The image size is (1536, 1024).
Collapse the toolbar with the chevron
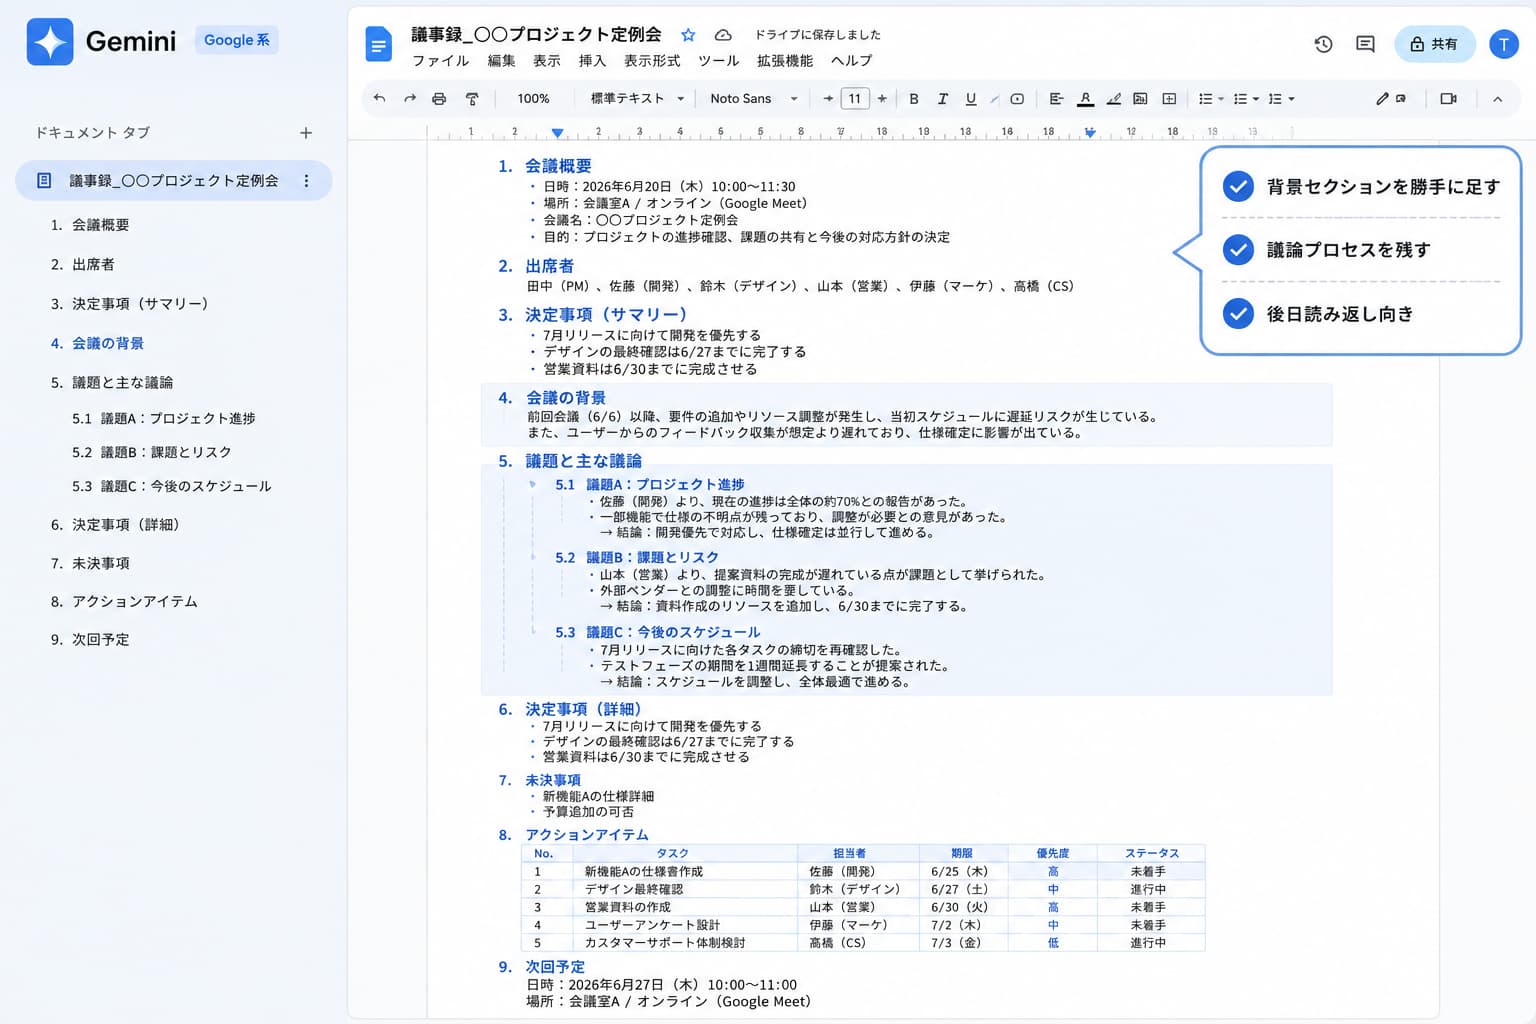[1497, 99]
